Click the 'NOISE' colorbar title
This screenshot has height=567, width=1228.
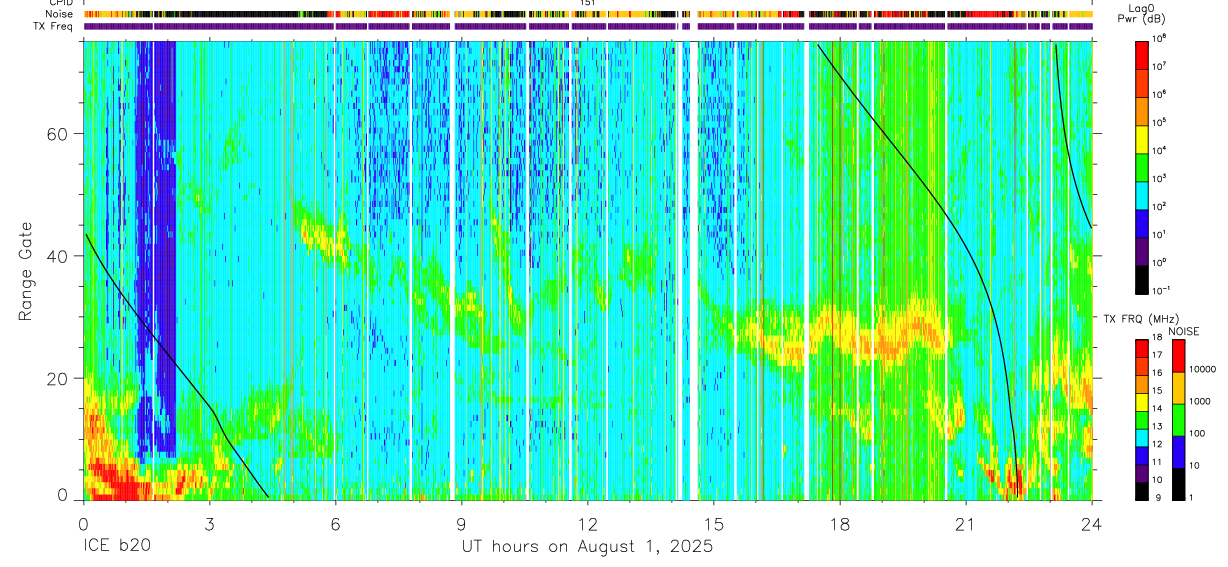click(x=1182, y=330)
